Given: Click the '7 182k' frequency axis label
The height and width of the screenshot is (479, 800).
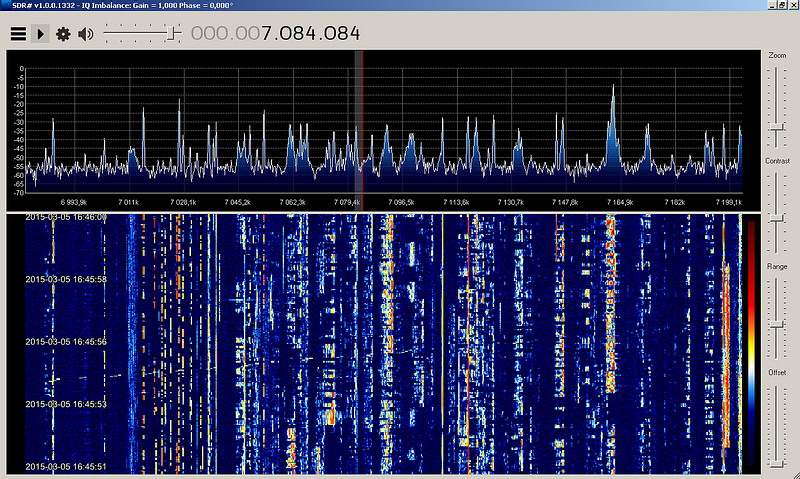Looking at the screenshot, I should click(x=674, y=203).
